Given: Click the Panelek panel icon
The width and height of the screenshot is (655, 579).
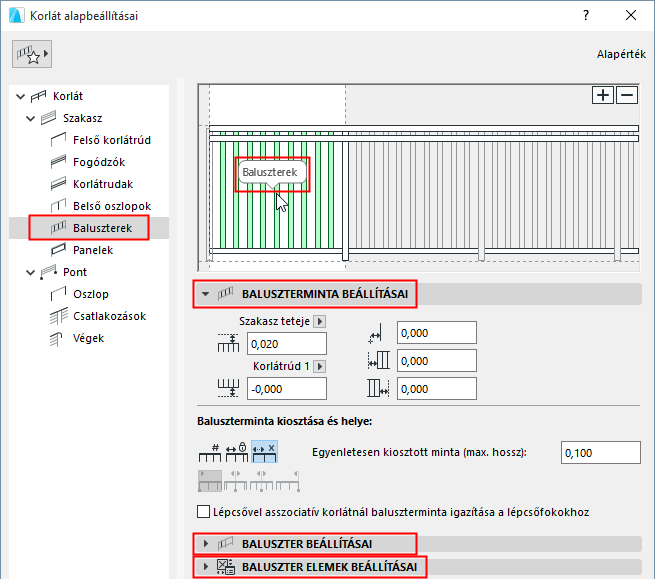Looking at the screenshot, I should tap(58, 250).
